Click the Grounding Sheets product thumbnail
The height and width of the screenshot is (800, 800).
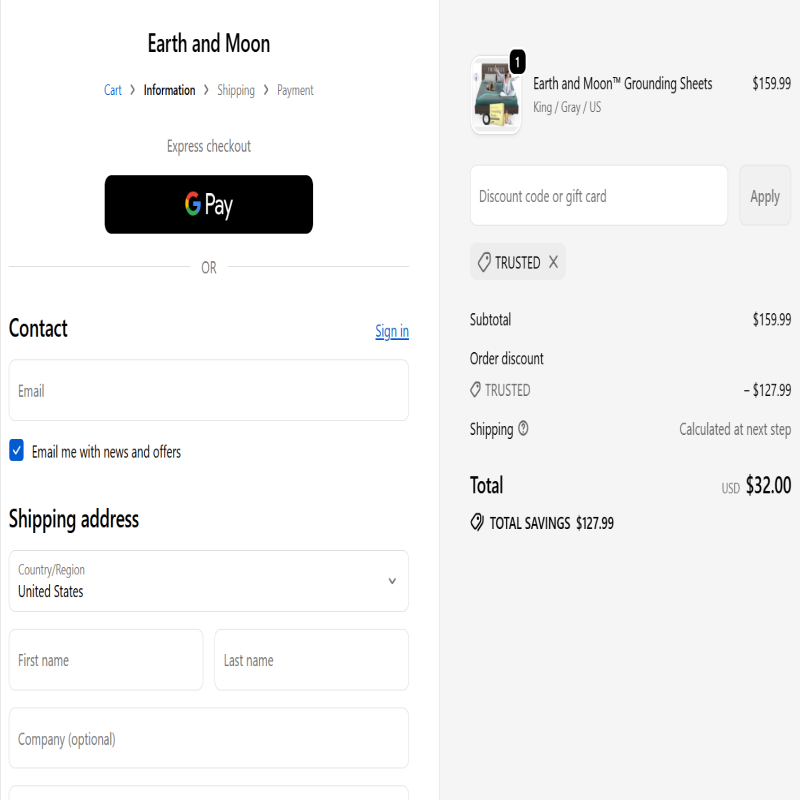coord(495,96)
